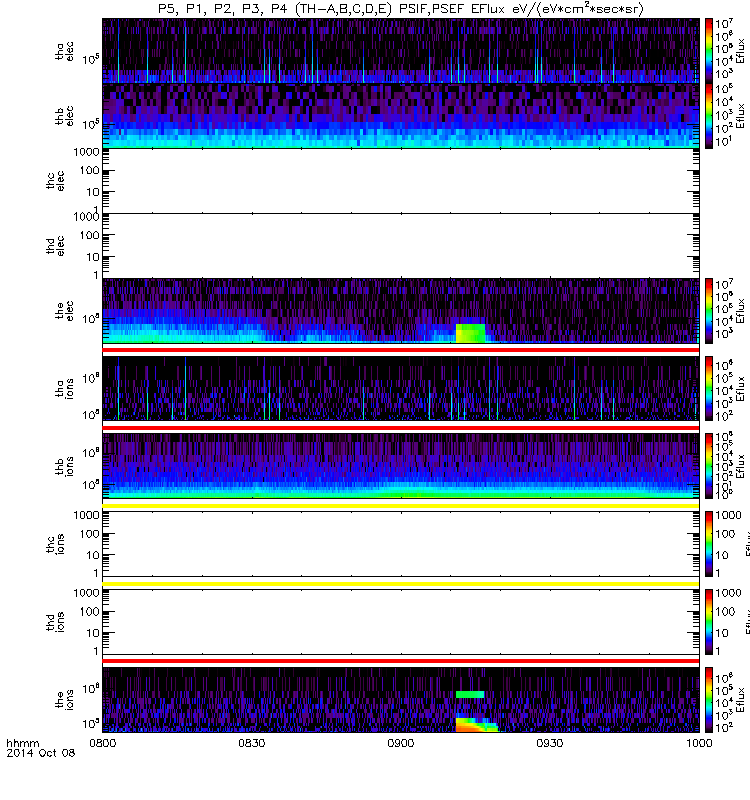This screenshot has width=750, height=800.
Task: Click the 'thc elec' axis label
Action: [56, 181]
